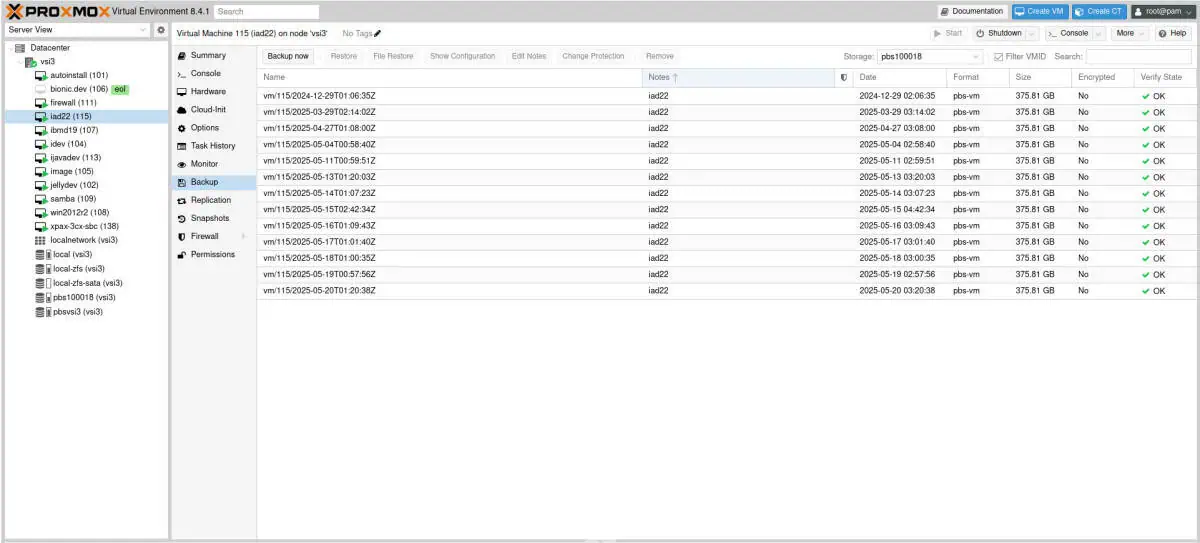
Task: Click the shield protection column header icon
Action: tap(843, 77)
